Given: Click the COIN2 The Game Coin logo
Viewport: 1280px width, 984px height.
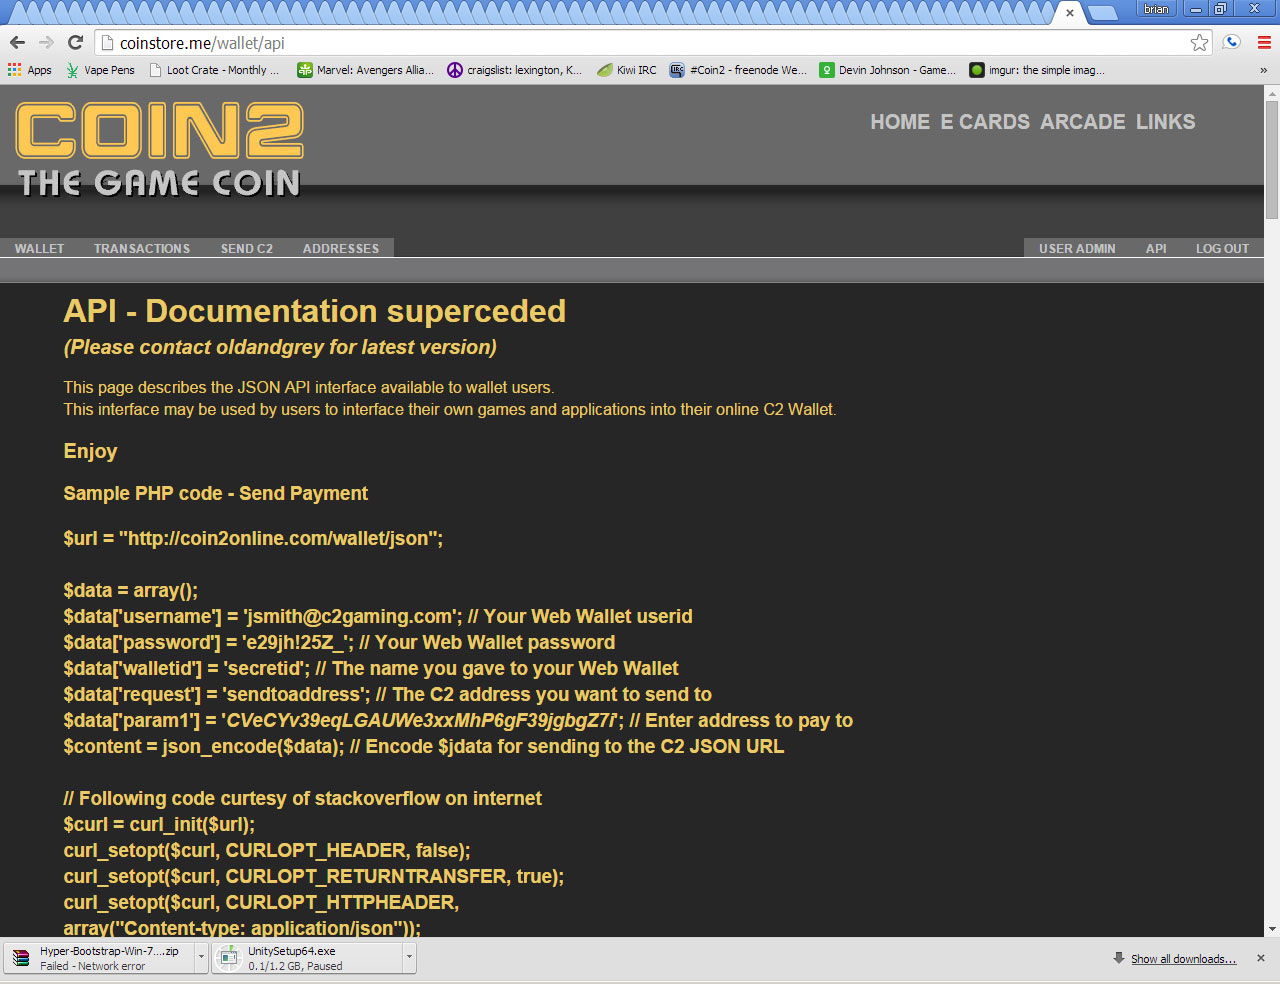Looking at the screenshot, I should pos(160,149).
